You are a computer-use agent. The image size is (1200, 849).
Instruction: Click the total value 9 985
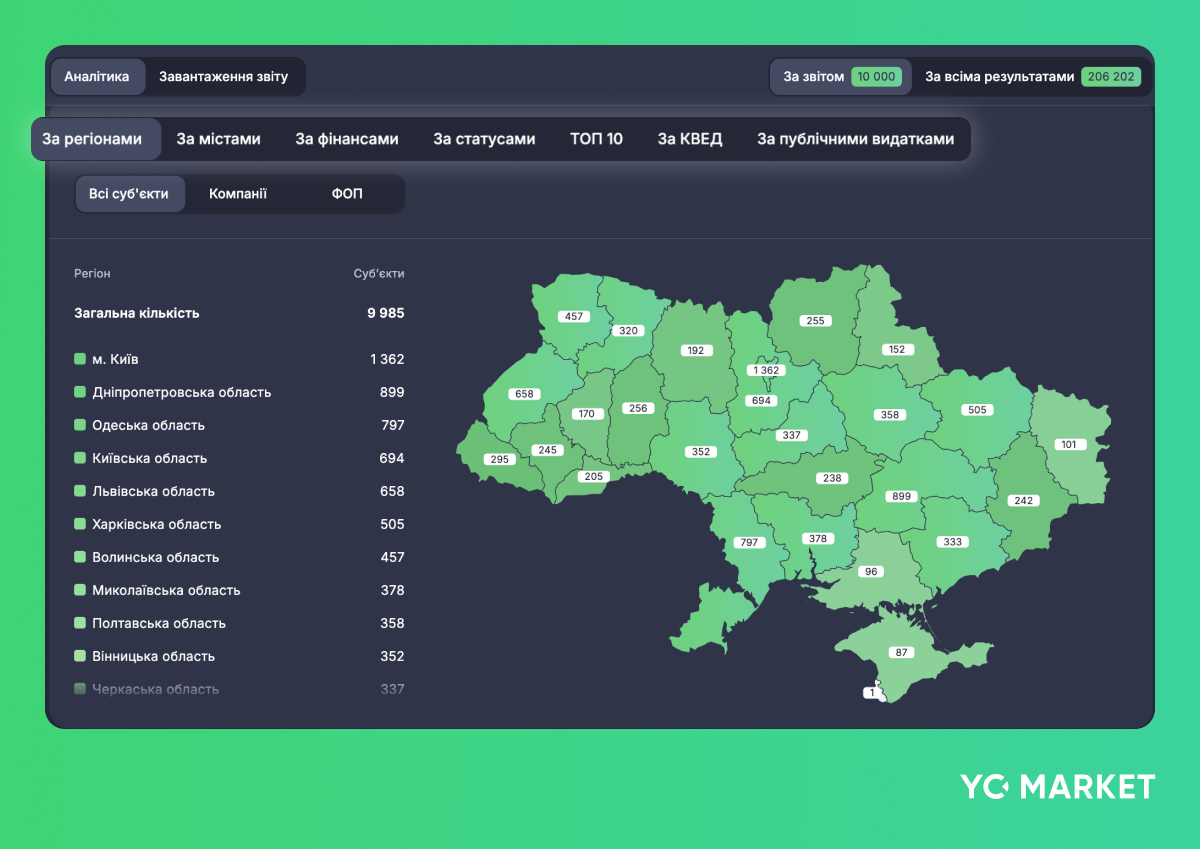[x=386, y=313]
